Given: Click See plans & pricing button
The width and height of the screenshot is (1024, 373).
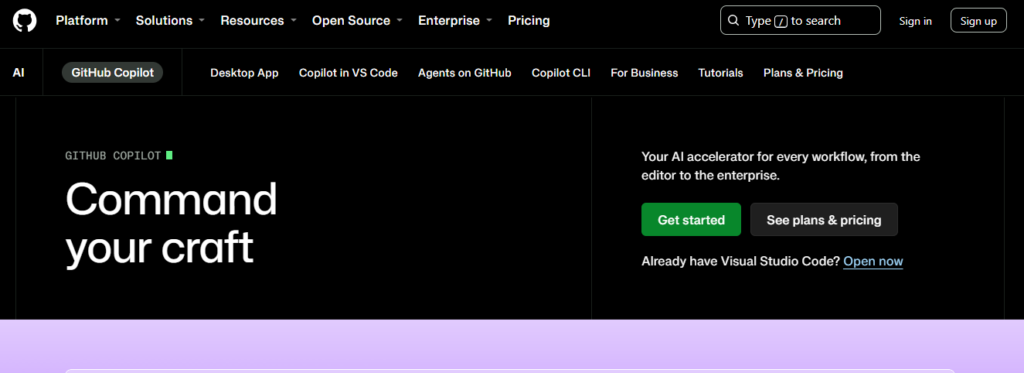Looking at the screenshot, I should pyautogui.click(x=824, y=219).
